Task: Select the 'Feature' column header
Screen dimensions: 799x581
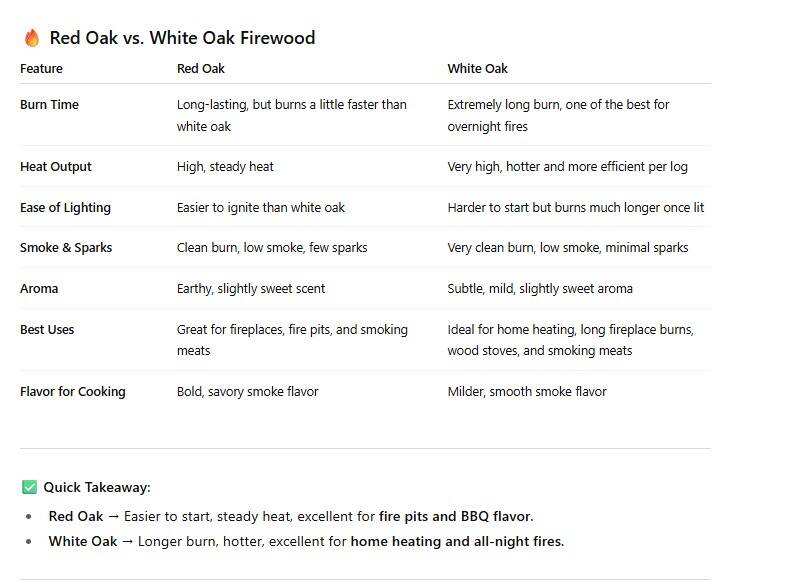Action: (41, 69)
